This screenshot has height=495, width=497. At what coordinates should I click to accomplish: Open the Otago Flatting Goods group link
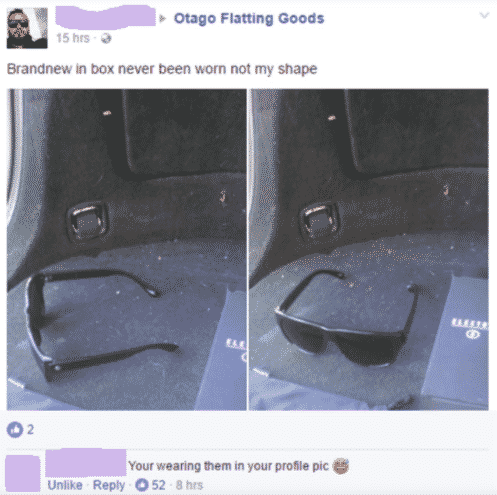click(x=249, y=18)
